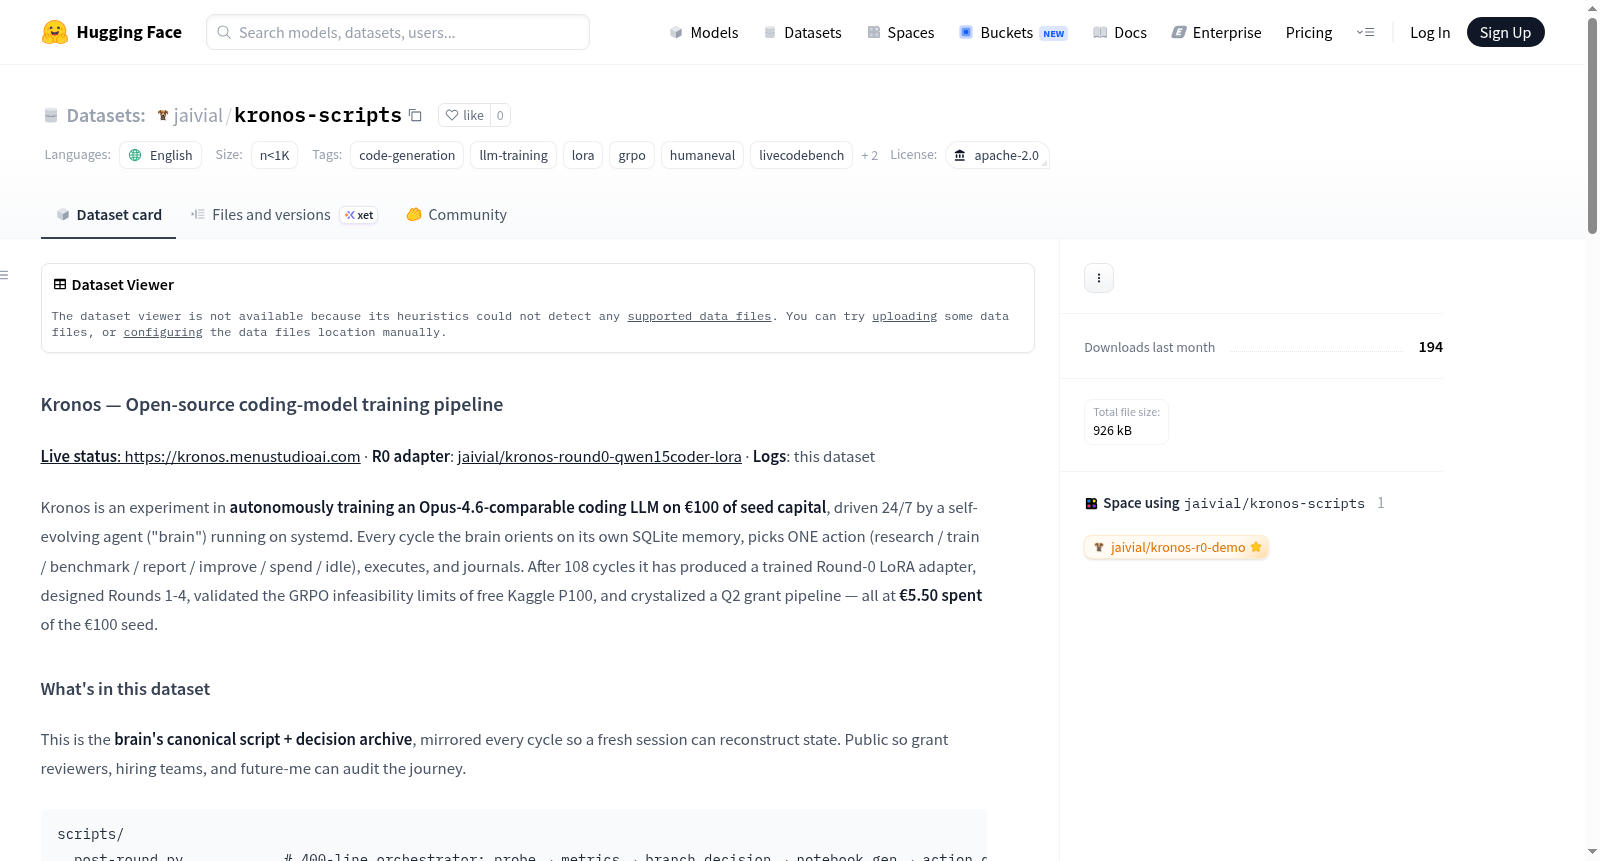Expand the apache-2.0 license tag
This screenshot has width=1600, height=861.
[997, 155]
